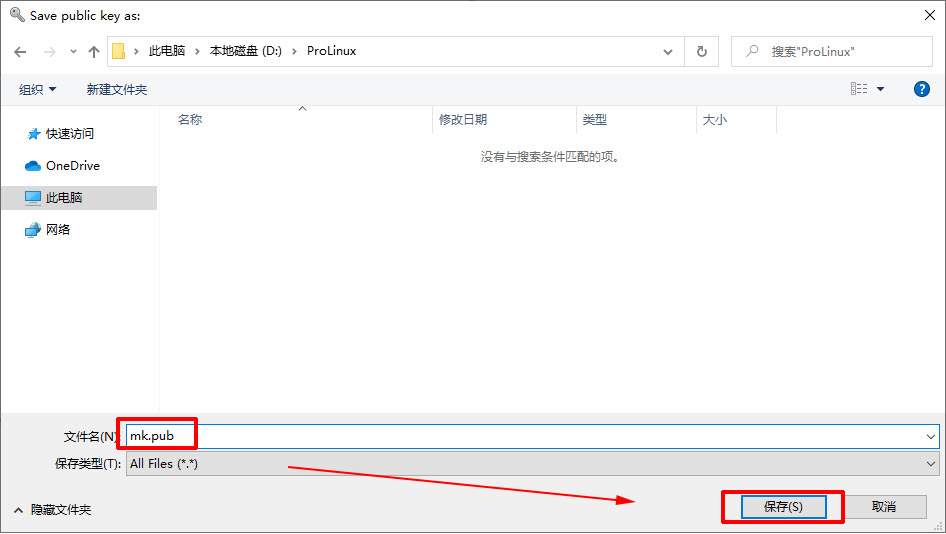The width and height of the screenshot is (946, 534).
Task: Select OneDrive in the sidebar
Action: pyautogui.click(x=72, y=166)
